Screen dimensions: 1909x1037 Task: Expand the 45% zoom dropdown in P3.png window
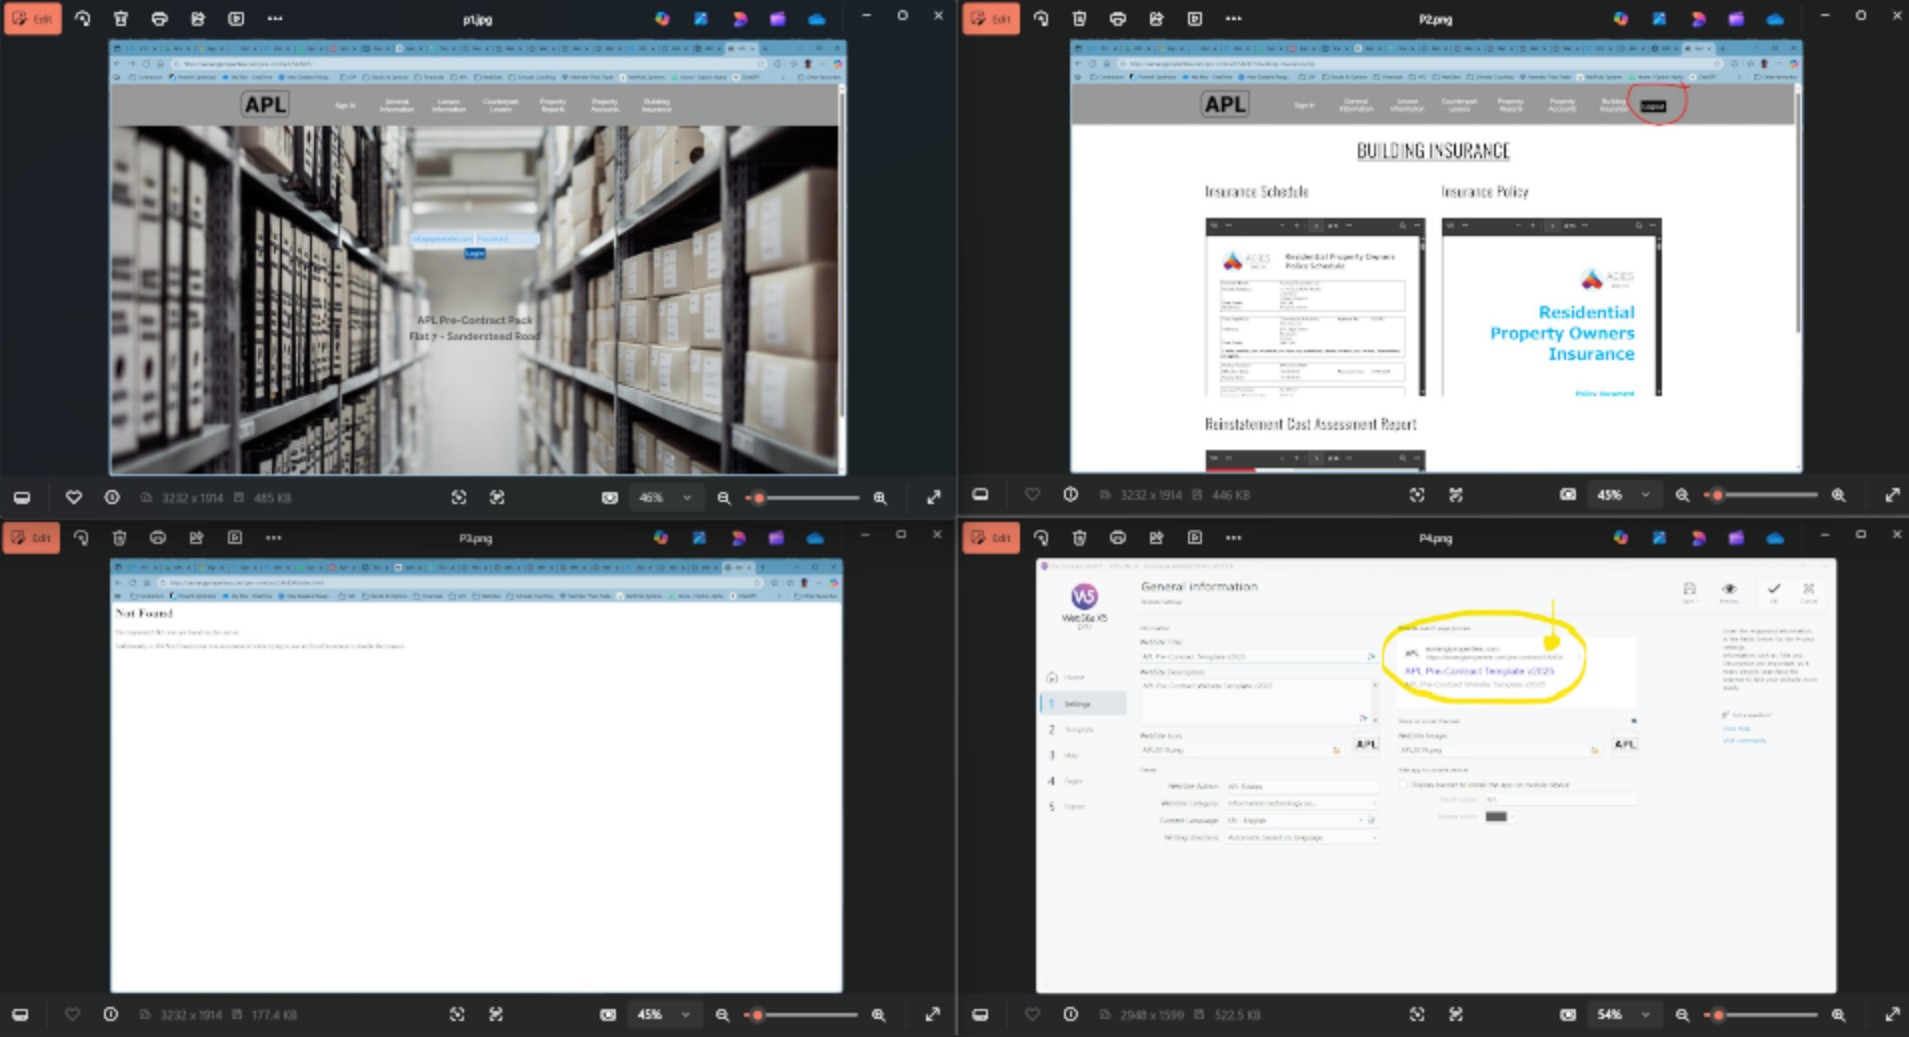click(686, 1015)
